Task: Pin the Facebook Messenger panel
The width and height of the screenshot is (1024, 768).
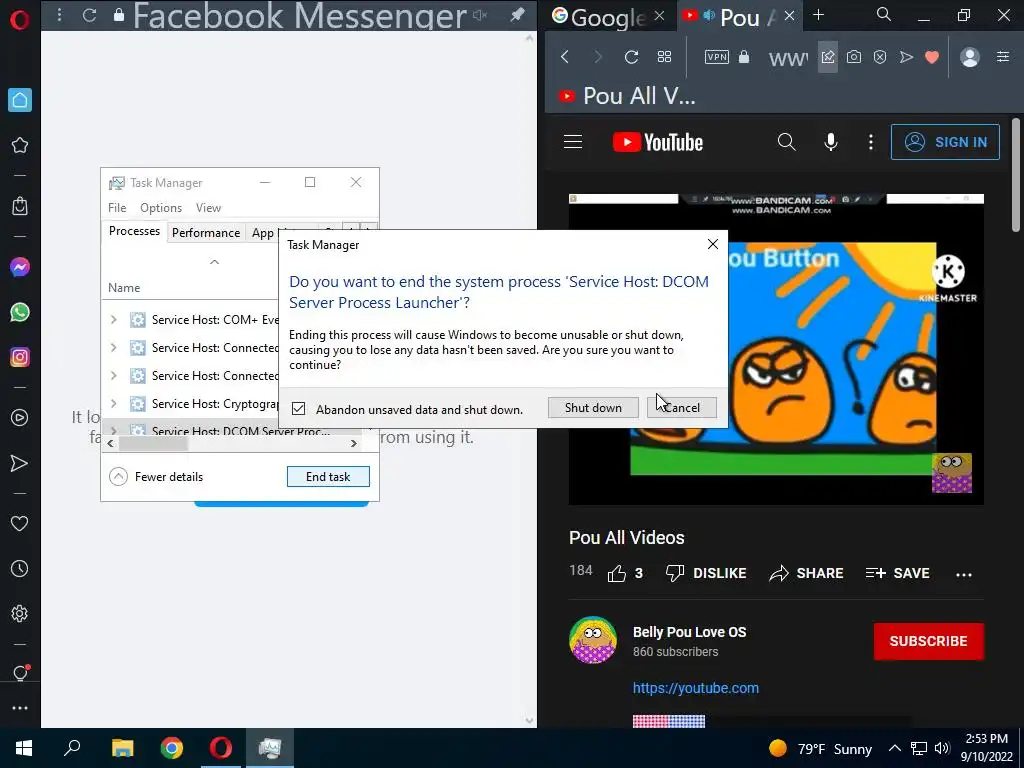Action: point(517,15)
